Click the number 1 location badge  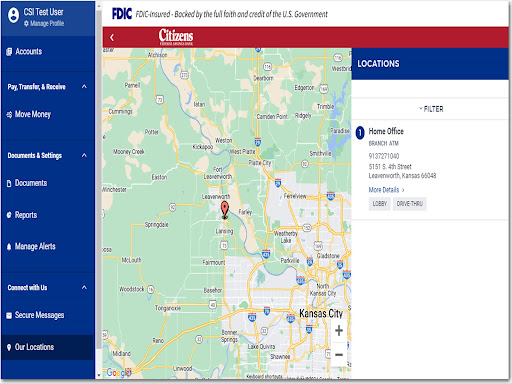[x=360, y=133]
